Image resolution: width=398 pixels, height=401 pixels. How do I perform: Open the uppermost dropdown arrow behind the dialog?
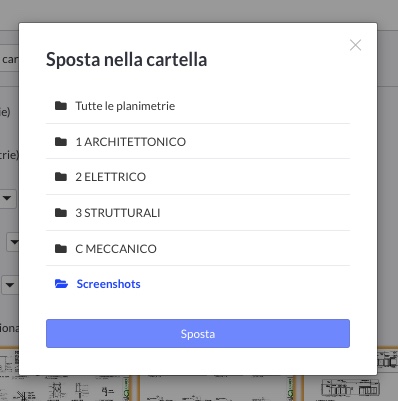tap(7, 198)
